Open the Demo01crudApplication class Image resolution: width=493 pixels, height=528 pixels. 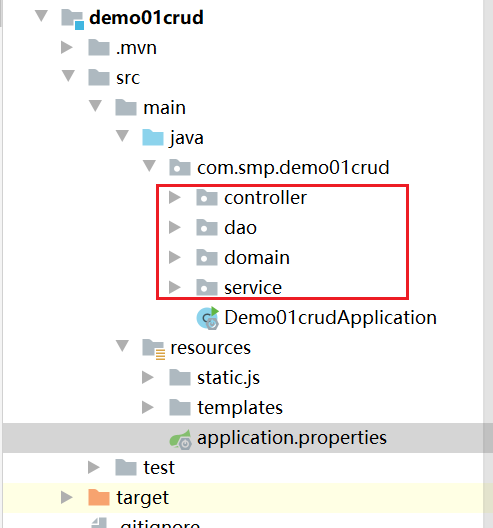click(331, 318)
